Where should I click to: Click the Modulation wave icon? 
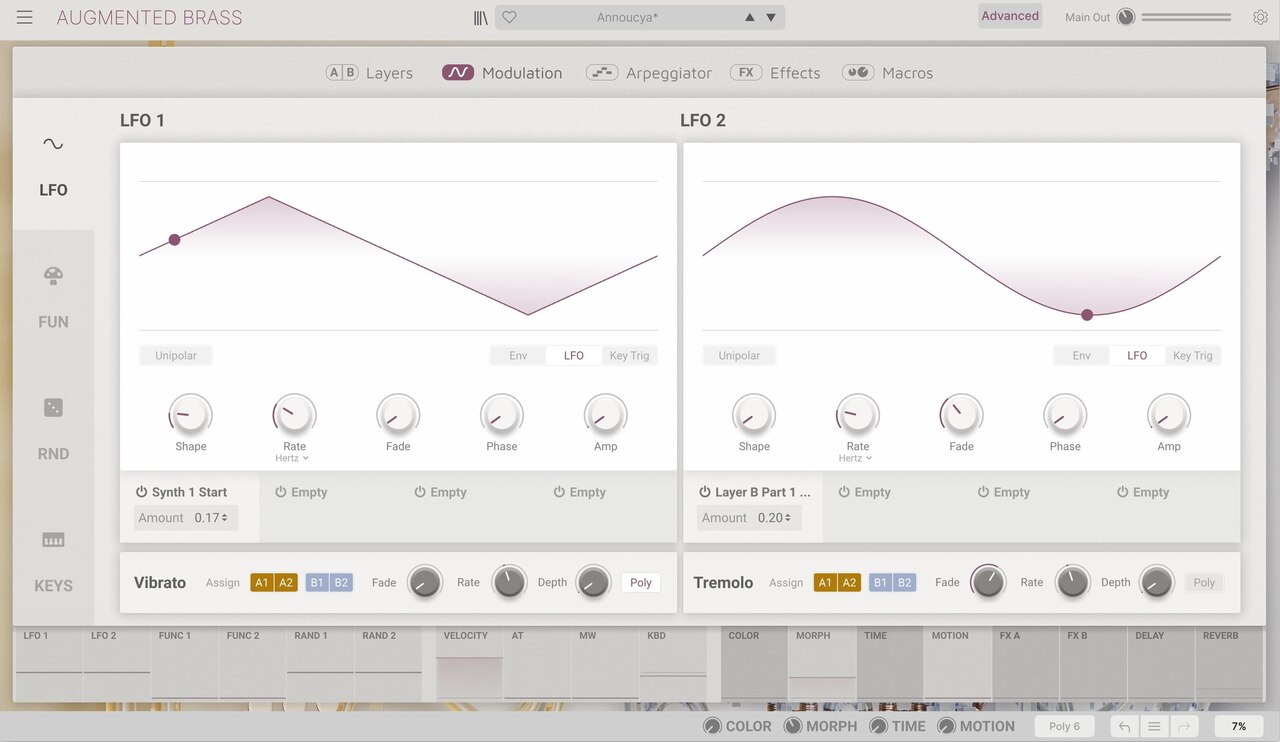458,72
